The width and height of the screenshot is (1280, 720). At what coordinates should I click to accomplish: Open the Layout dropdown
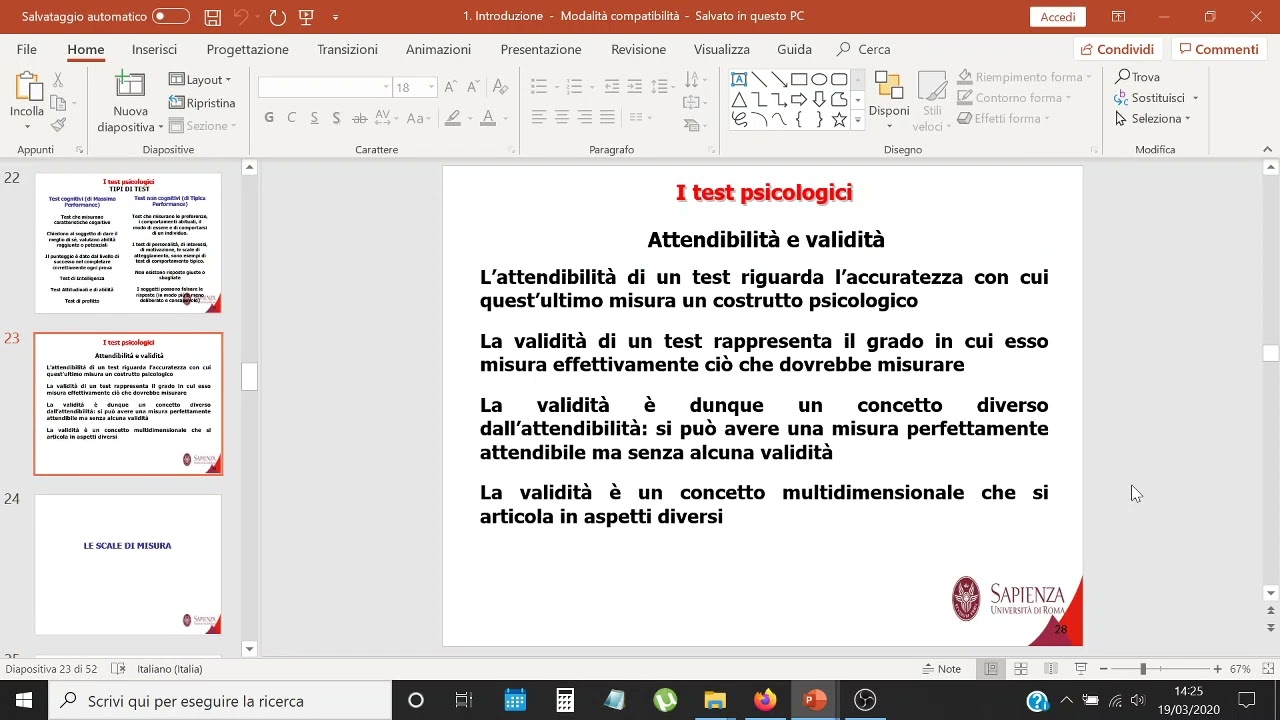[x=200, y=80]
